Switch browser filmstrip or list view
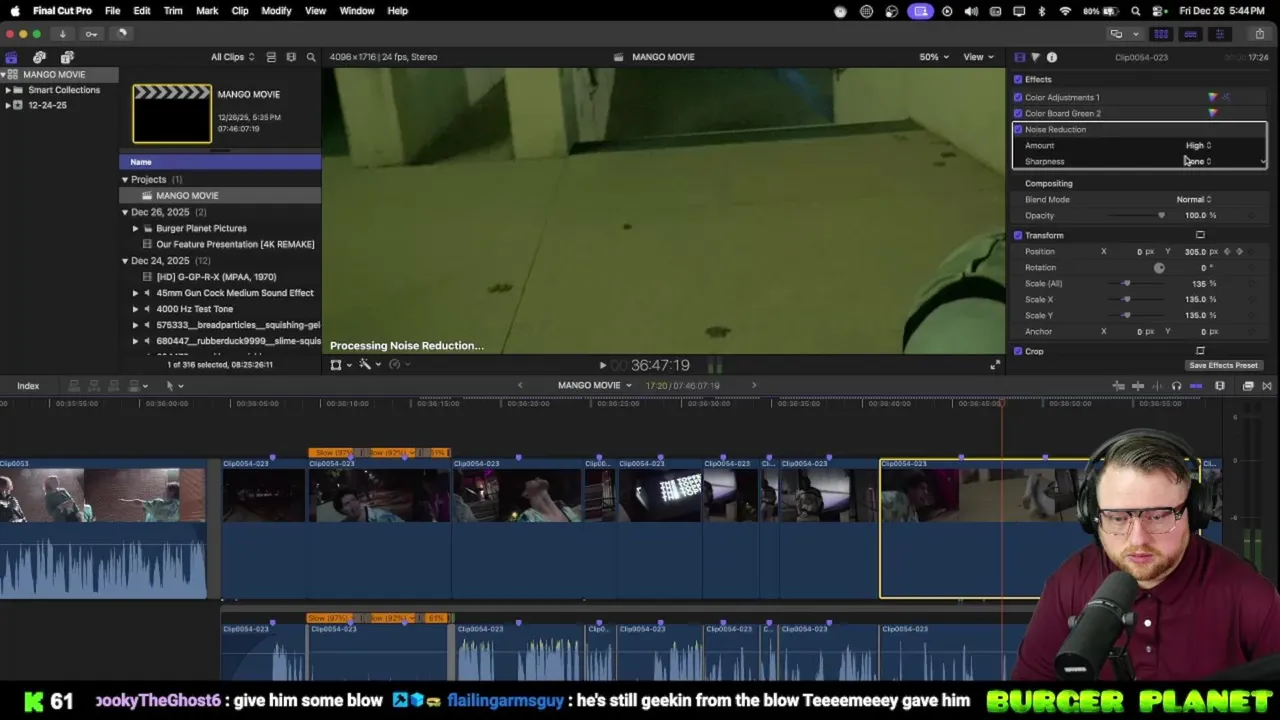The height and width of the screenshot is (720, 1280). click(x=271, y=57)
